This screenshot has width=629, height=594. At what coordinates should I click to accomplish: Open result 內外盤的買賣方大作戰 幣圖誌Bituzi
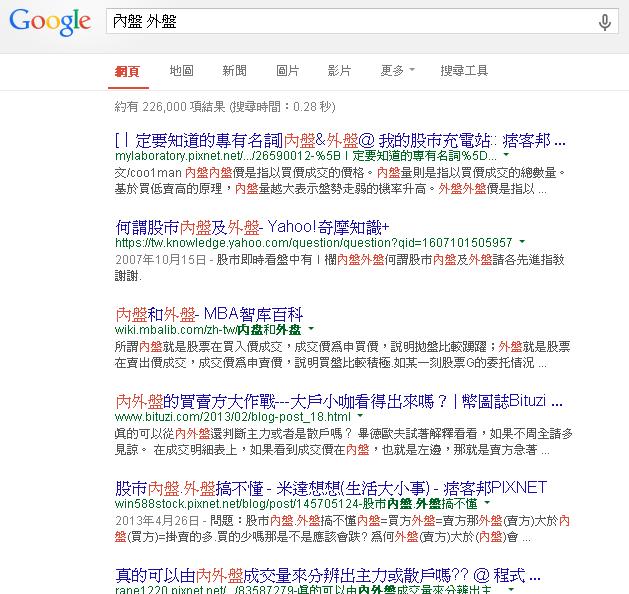339,401
